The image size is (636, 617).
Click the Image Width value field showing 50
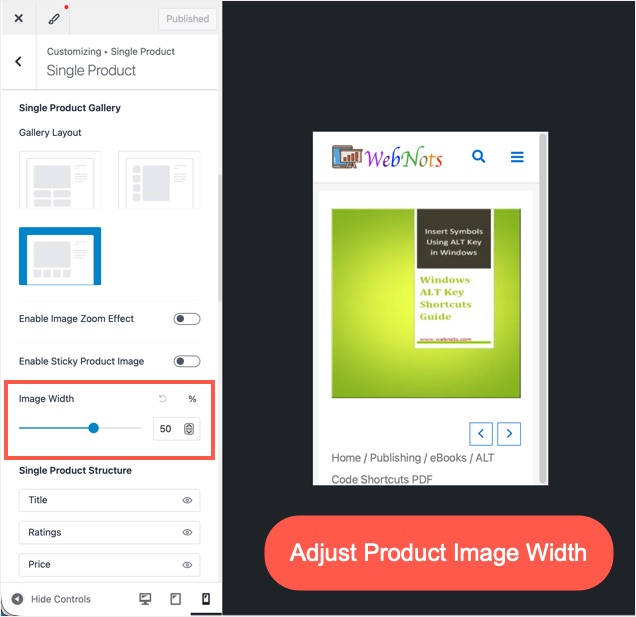tap(176, 429)
